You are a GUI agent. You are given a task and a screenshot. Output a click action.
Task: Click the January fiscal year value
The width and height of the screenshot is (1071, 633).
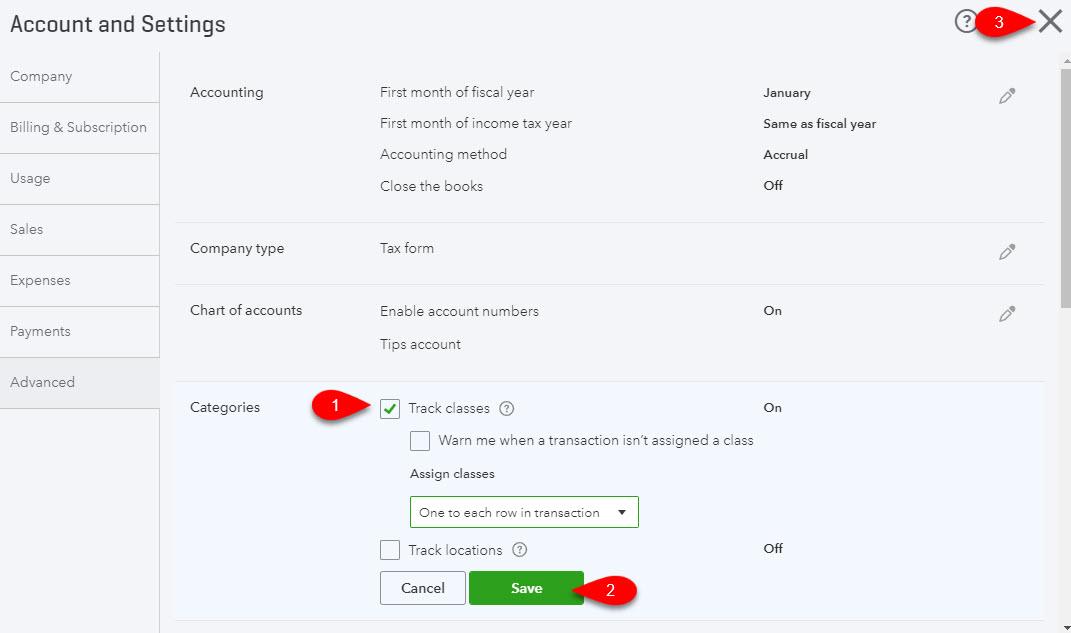click(x=787, y=93)
